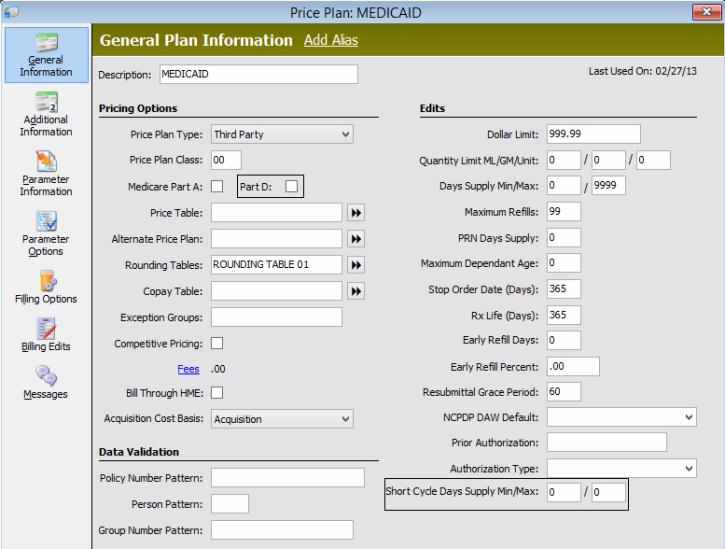Enable the Bill Through HME checkbox
The width and height of the screenshot is (725, 549).
tap(217, 393)
